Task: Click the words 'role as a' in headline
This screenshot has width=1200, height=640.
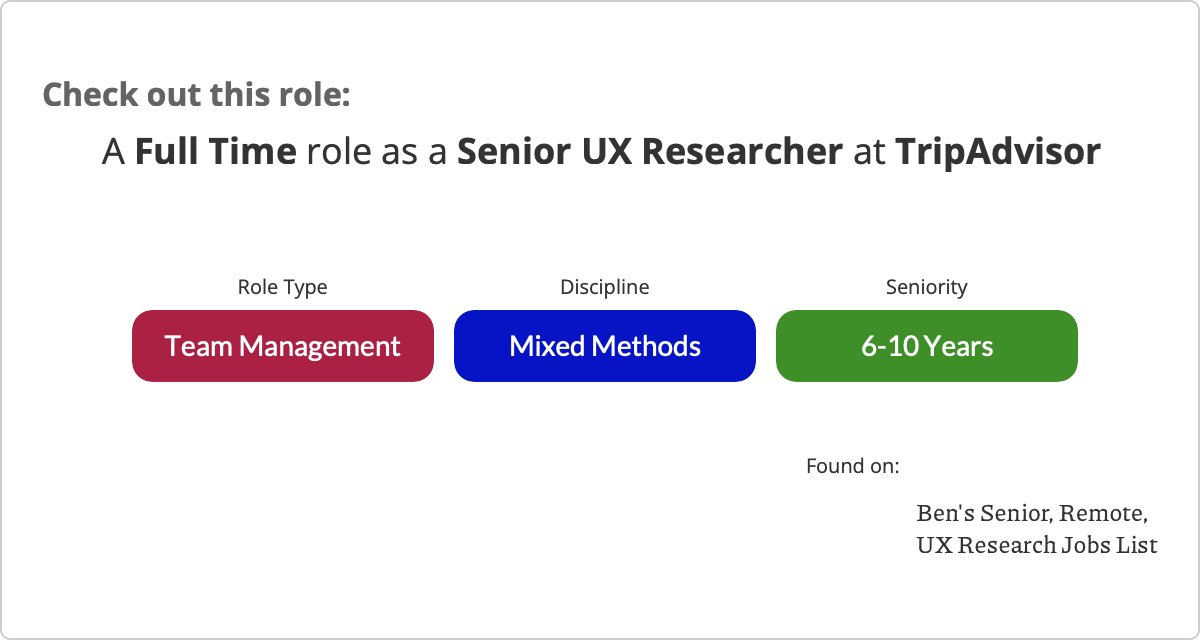Action: coord(377,152)
